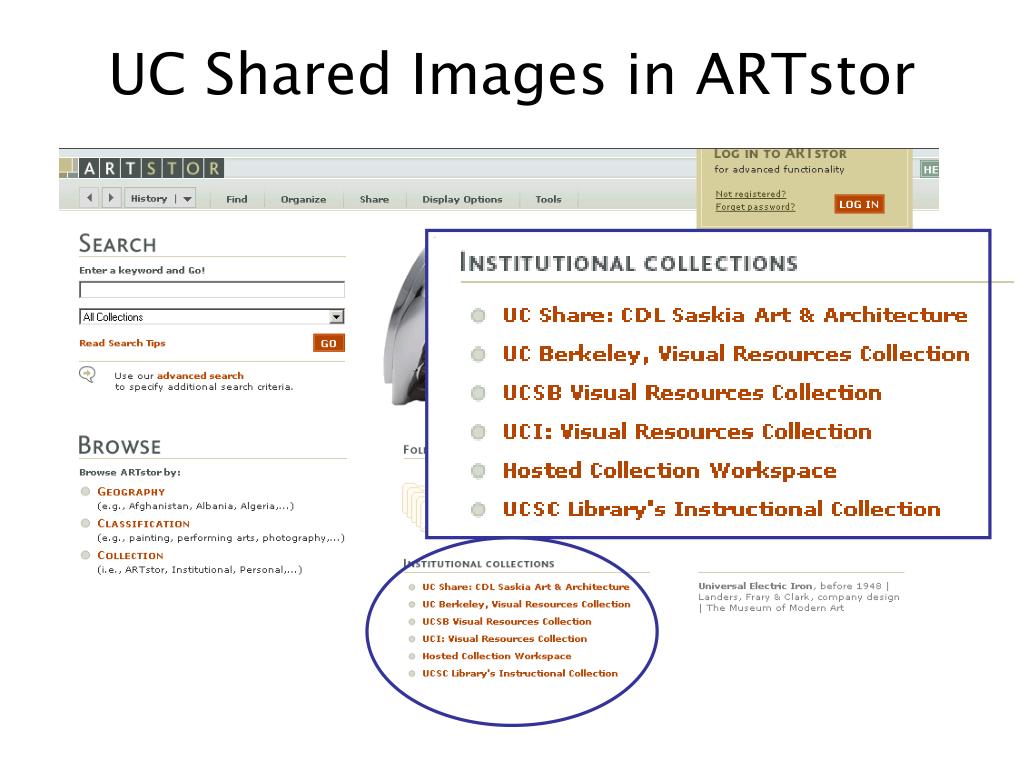Open the Find menu
Image resolution: width=1024 pixels, height=768 pixels.
click(x=236, y=199)
